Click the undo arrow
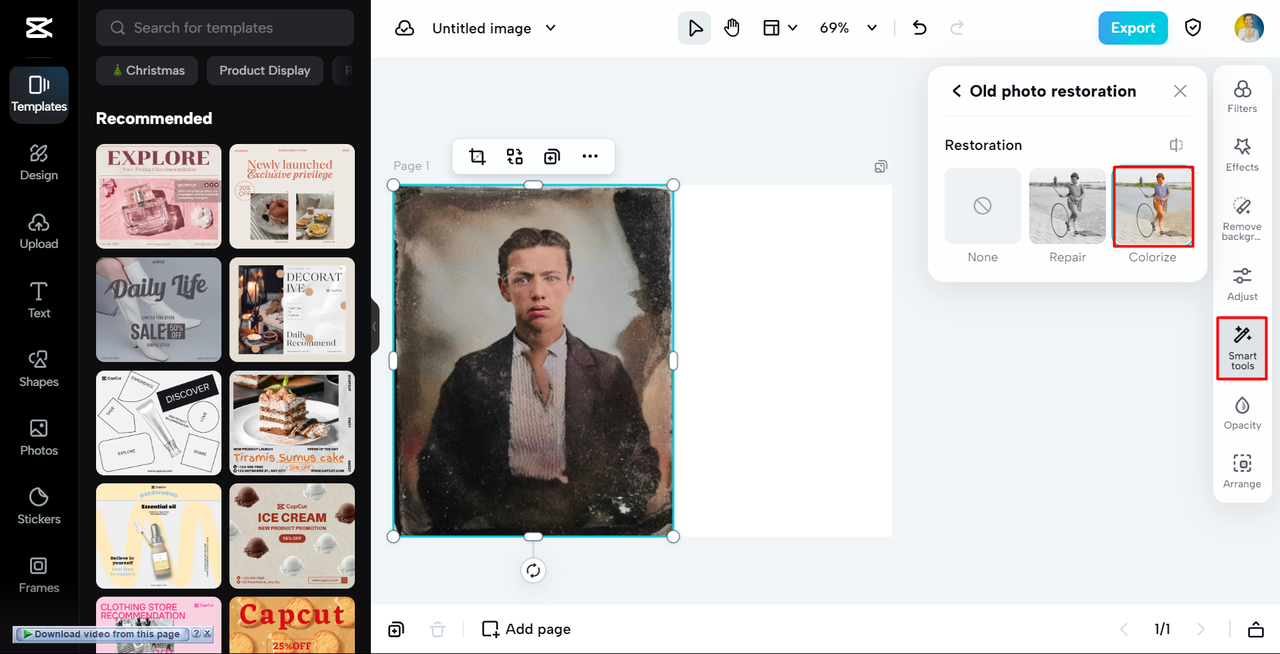Viewport: 1280px width, 654px height. click(920, 28)
